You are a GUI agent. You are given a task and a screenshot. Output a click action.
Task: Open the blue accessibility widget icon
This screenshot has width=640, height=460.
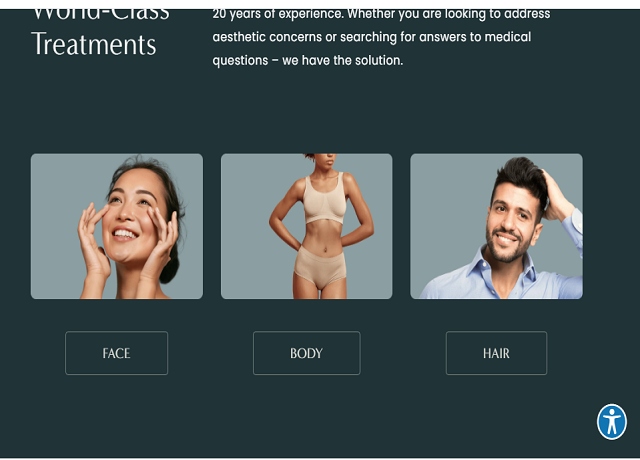[611, 422]
